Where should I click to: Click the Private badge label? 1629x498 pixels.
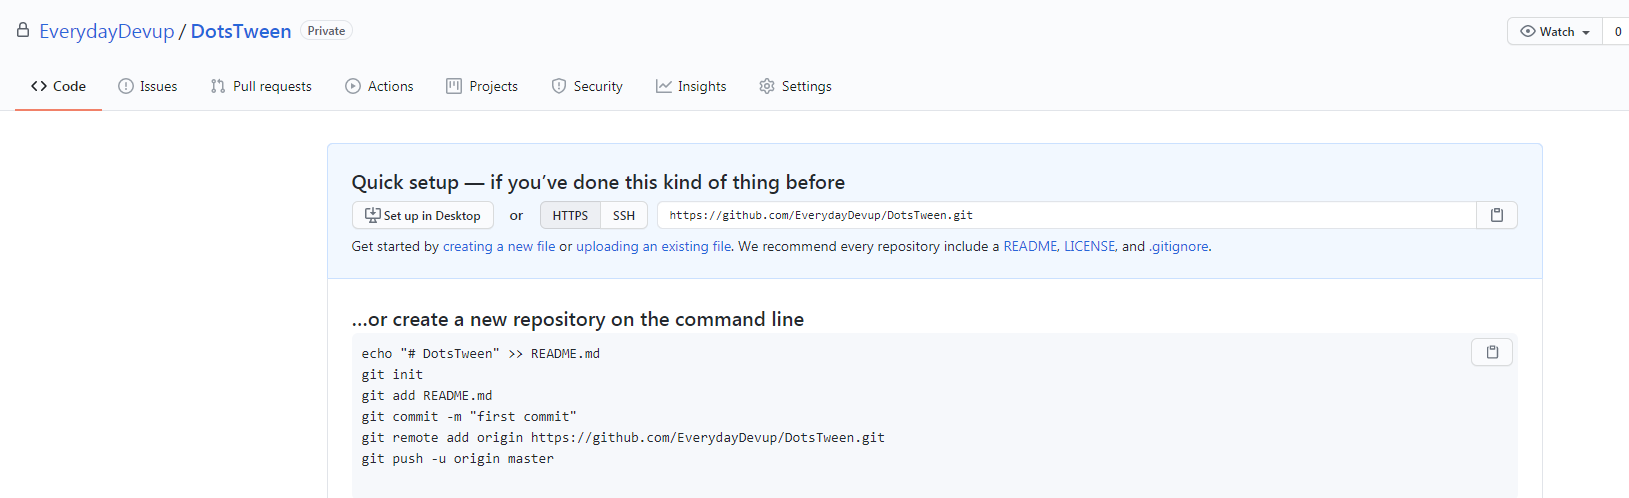[326, 31]
